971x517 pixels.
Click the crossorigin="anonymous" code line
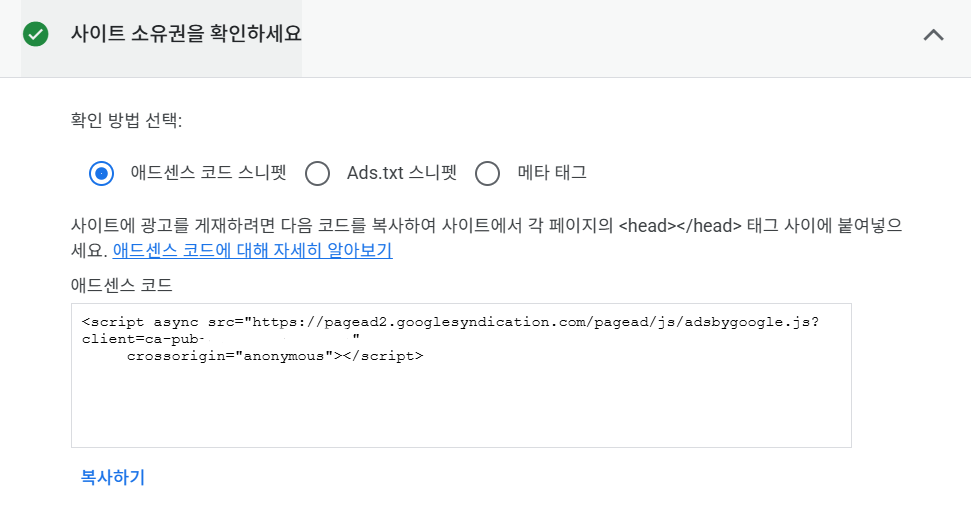click(230, 355)
